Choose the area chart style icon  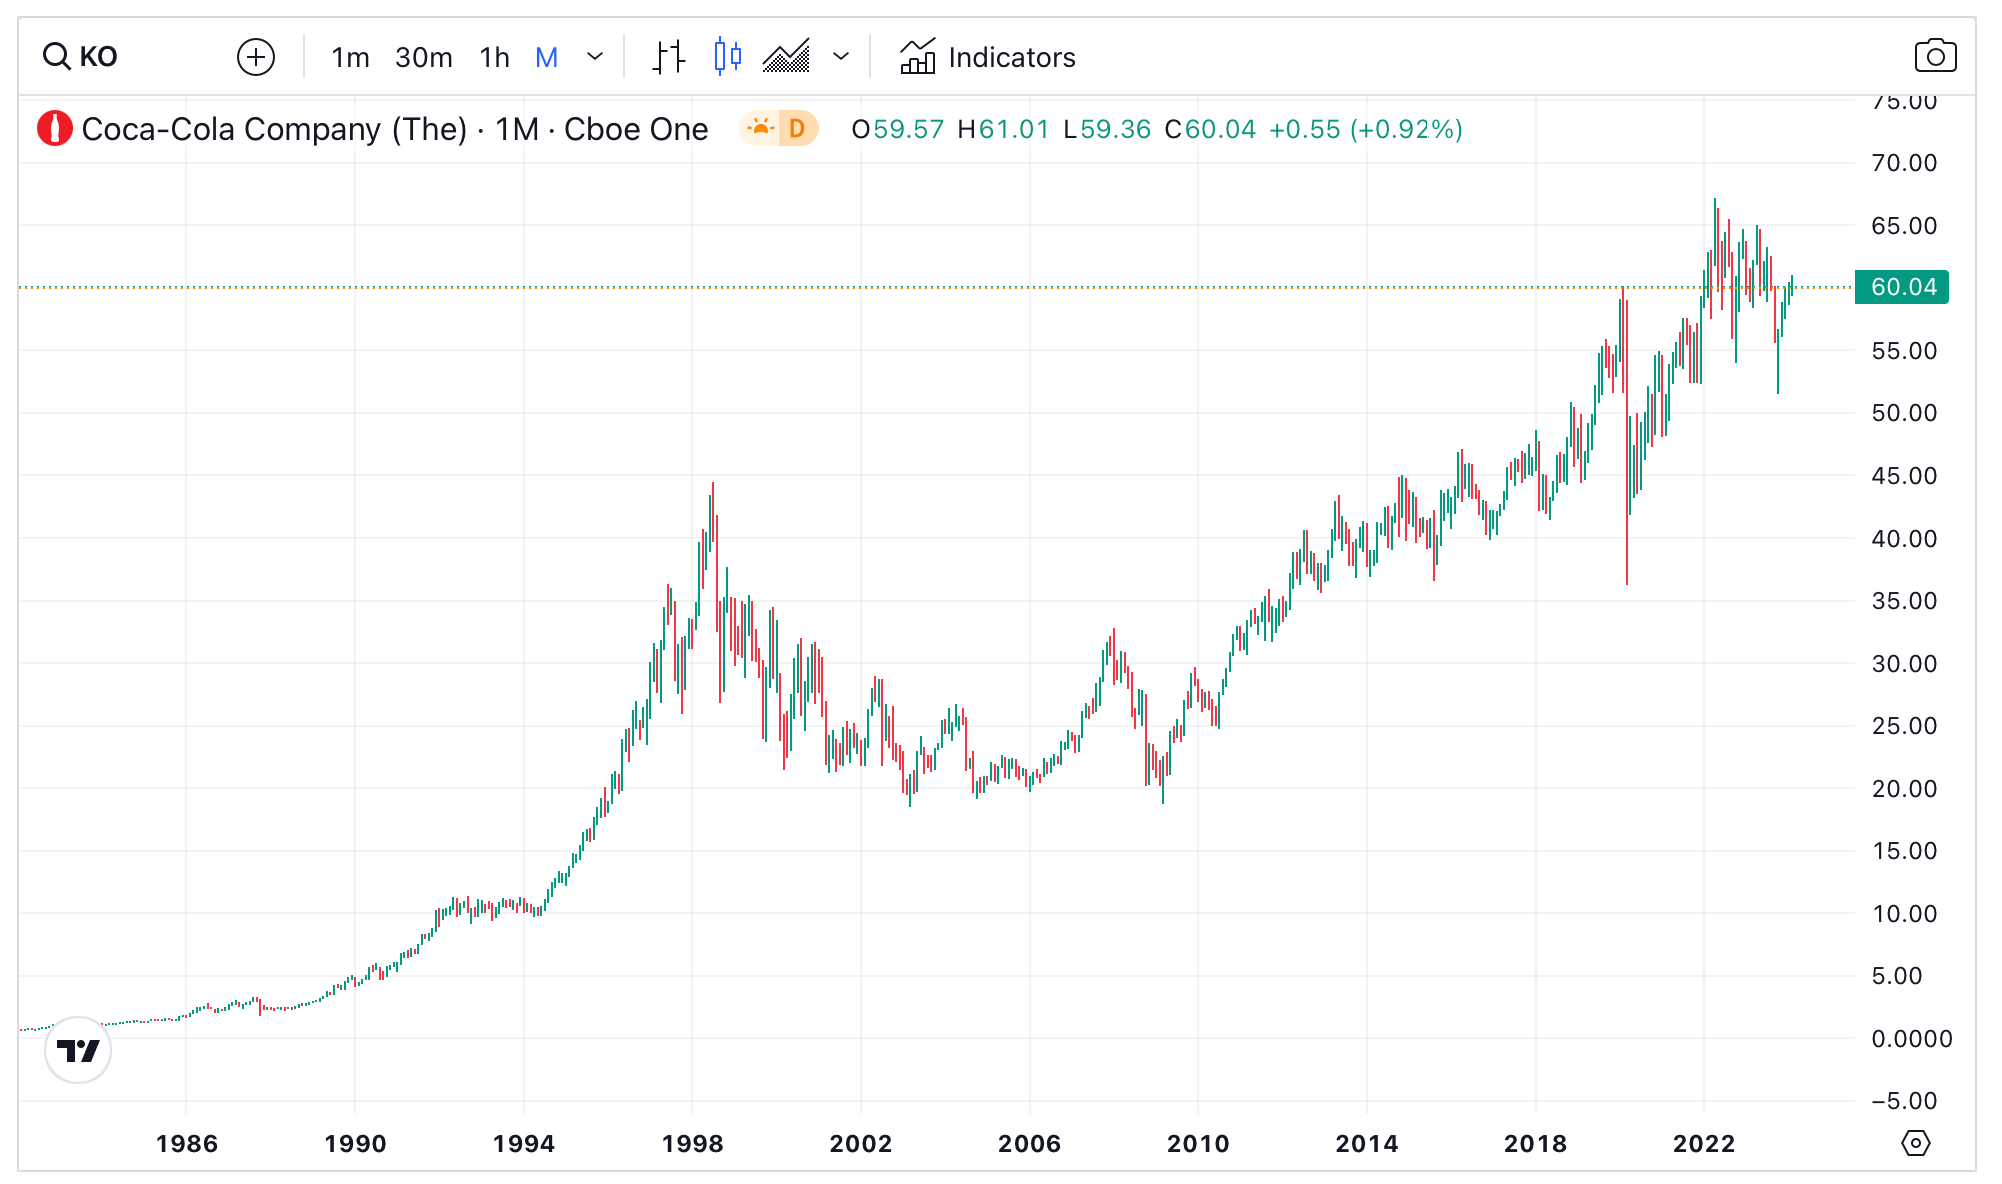[x=787, y=57]
